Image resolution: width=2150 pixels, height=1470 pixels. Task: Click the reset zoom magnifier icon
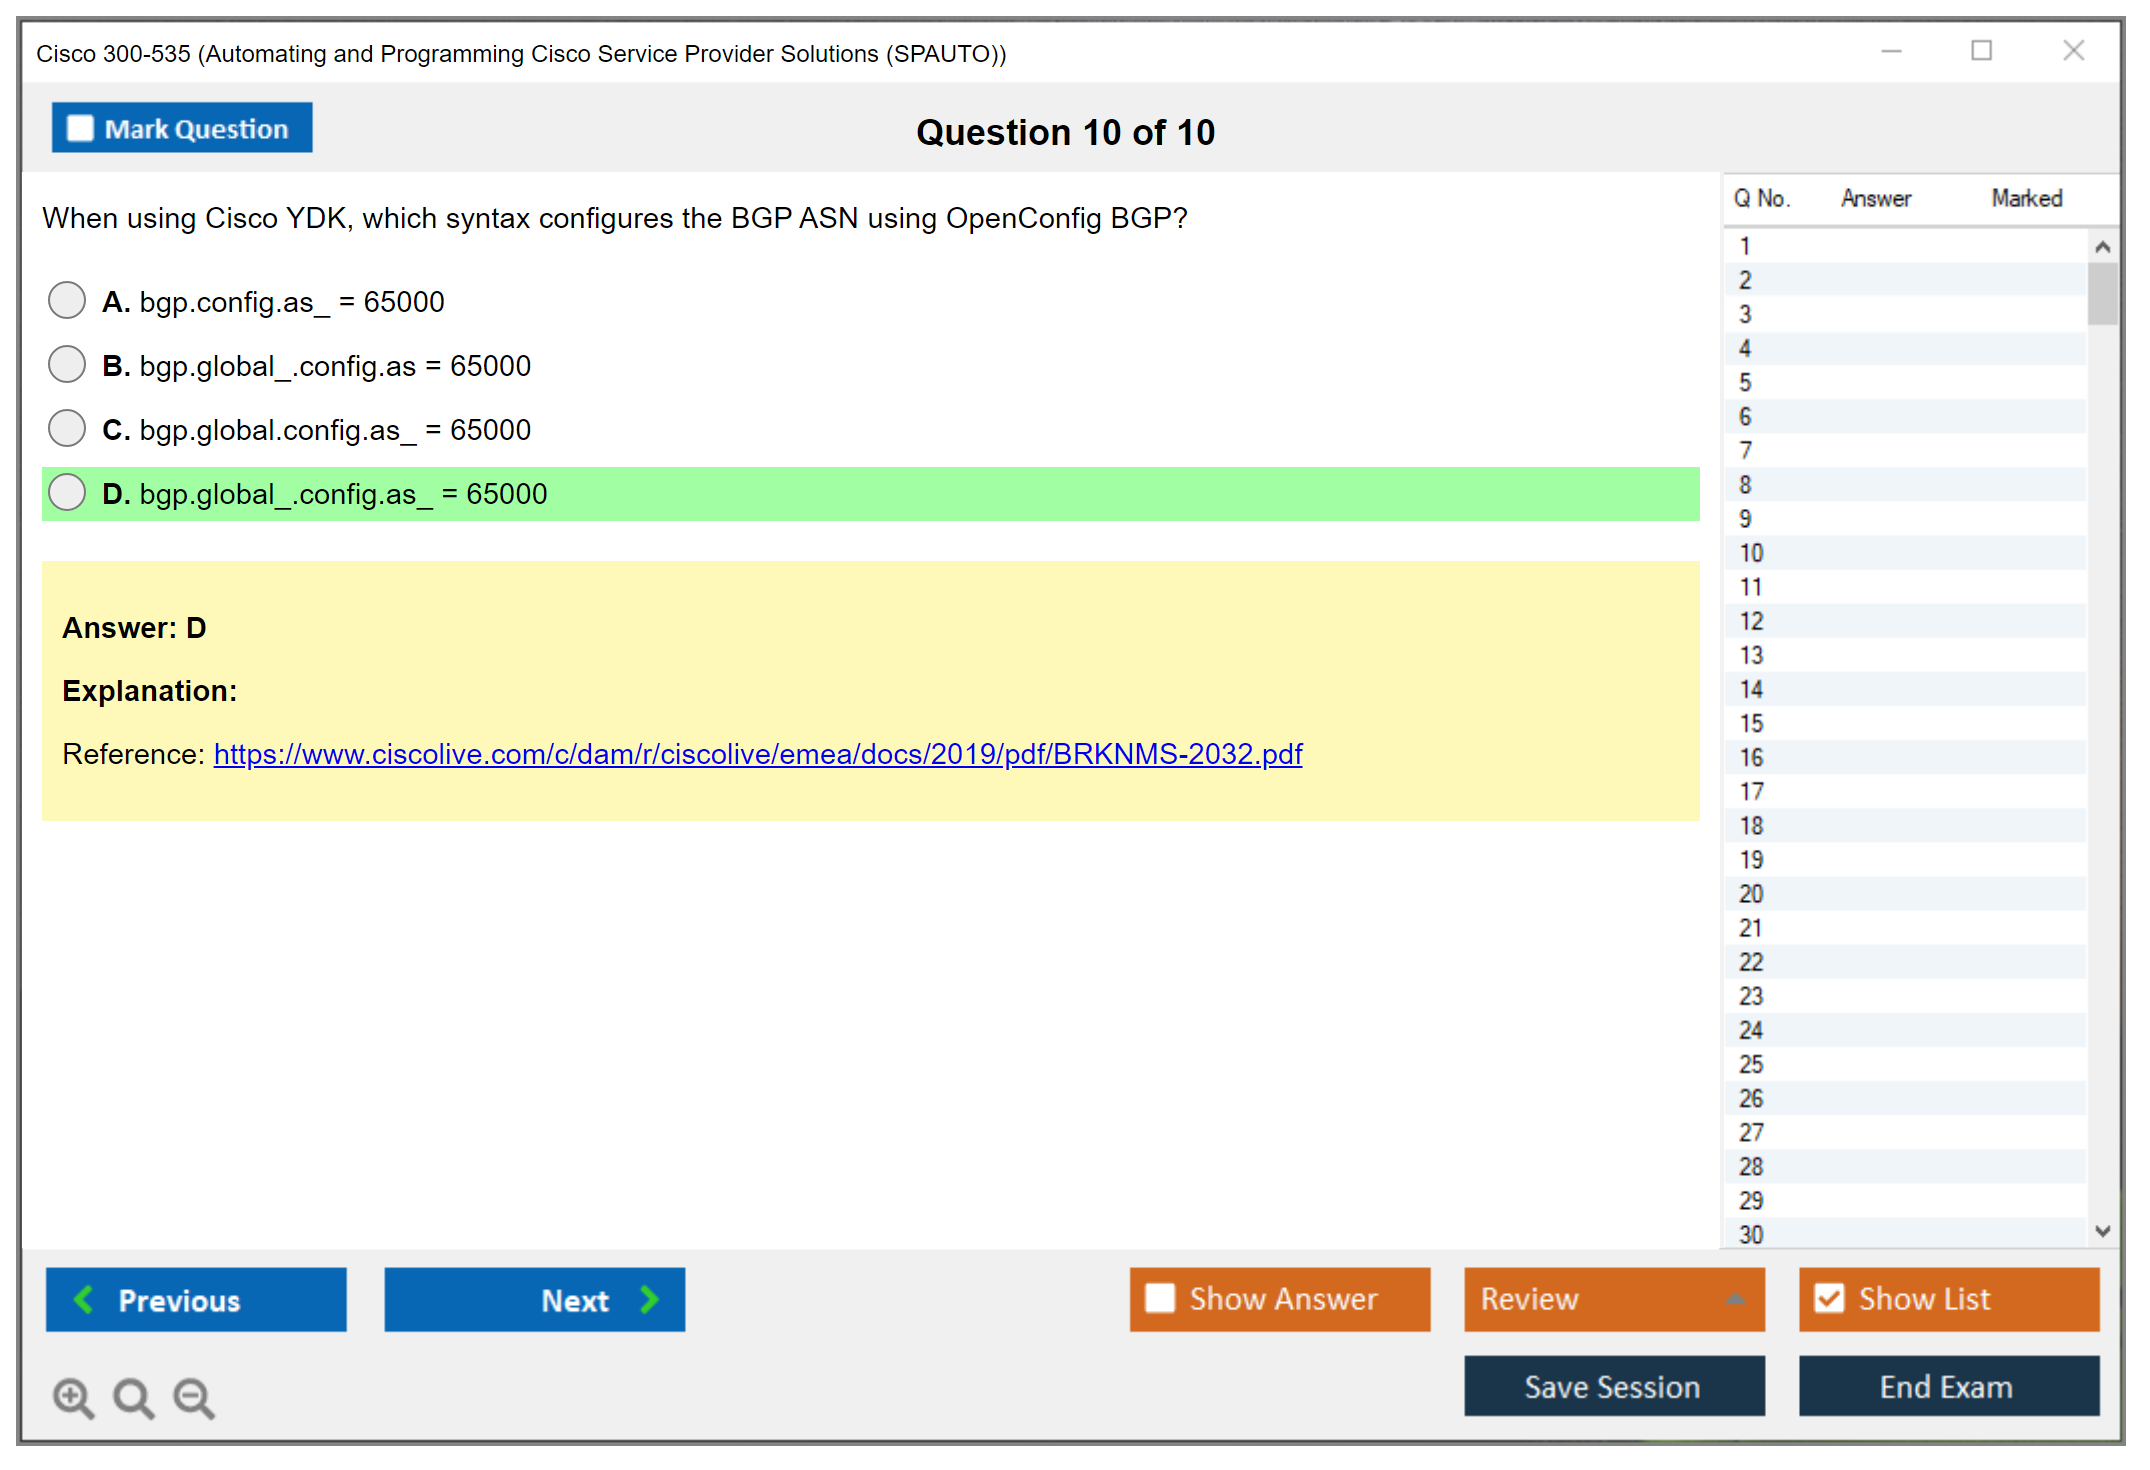pos(132,1397)
